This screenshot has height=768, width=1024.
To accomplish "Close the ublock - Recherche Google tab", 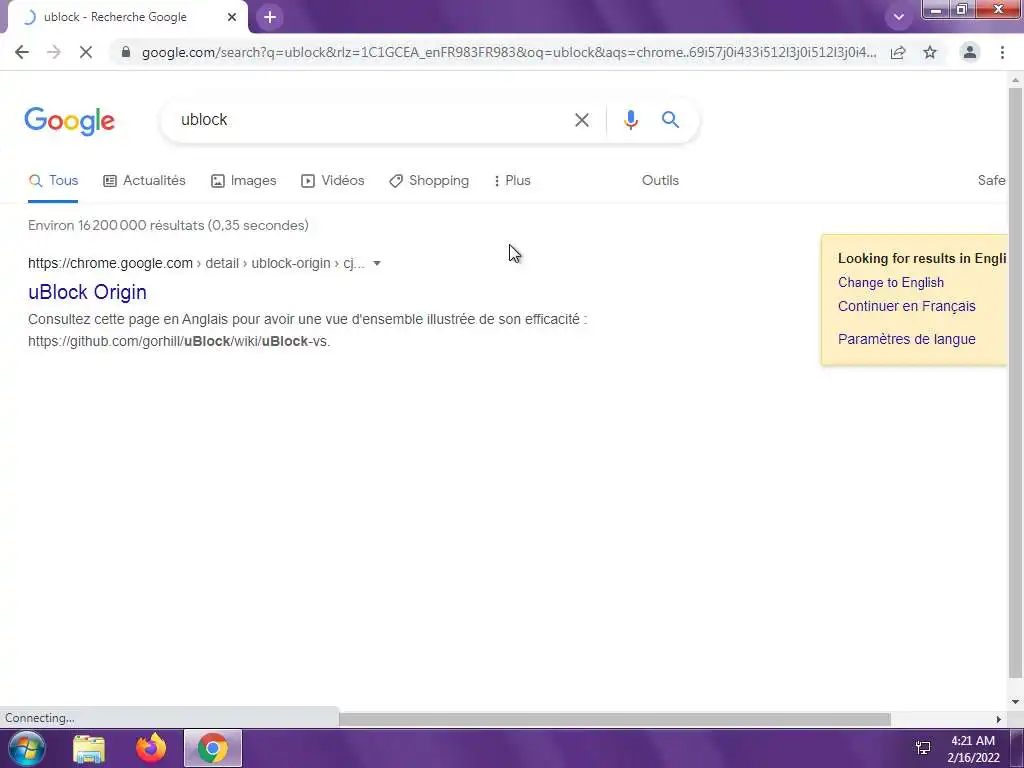I will pos(232,17).
